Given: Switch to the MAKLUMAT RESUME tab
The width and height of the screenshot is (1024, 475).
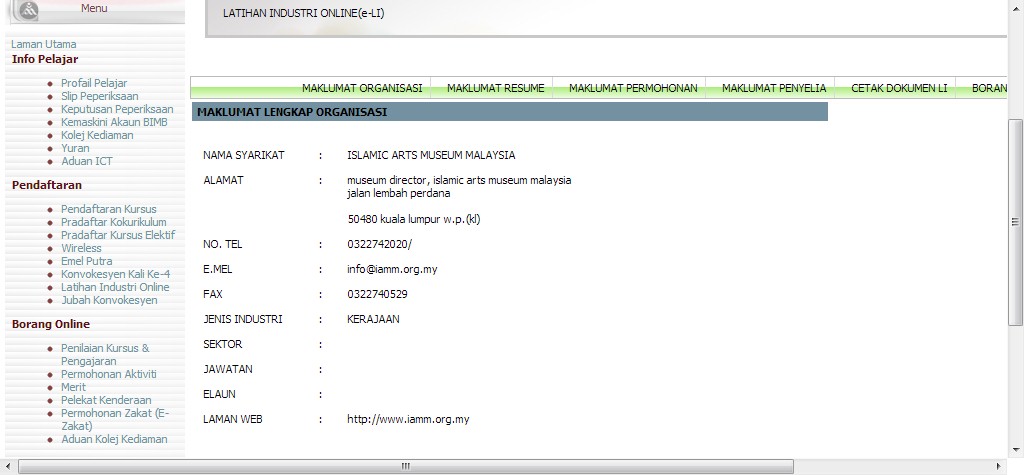Looking at the screenshot, I should tap(496, 88).
